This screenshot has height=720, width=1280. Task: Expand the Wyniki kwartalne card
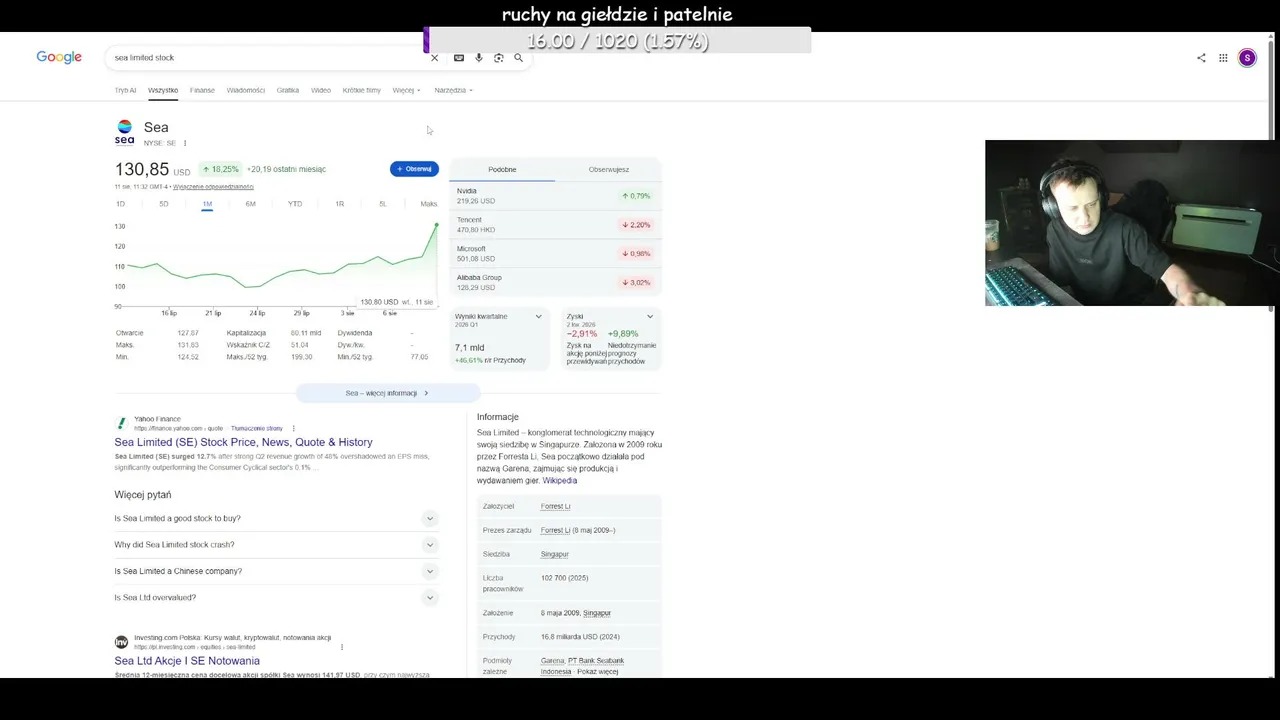click(538, 317)
